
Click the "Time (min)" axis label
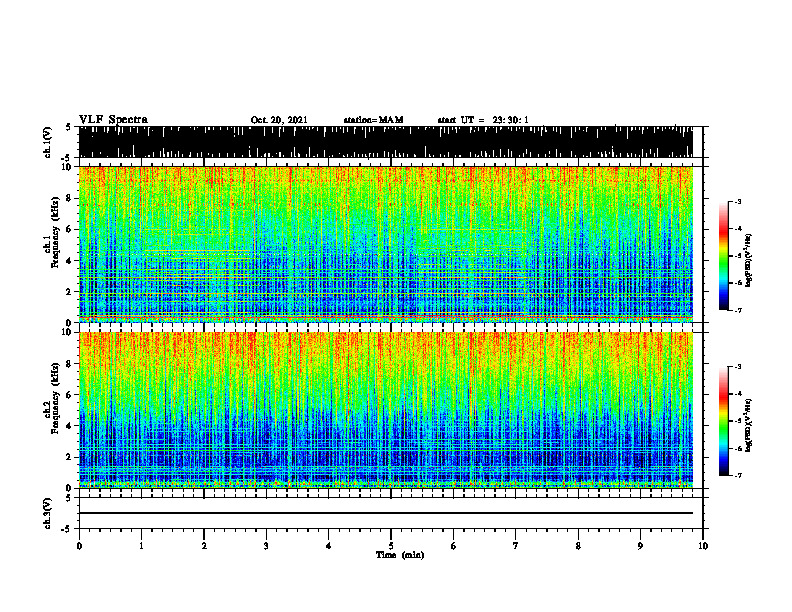click(400, 555)
